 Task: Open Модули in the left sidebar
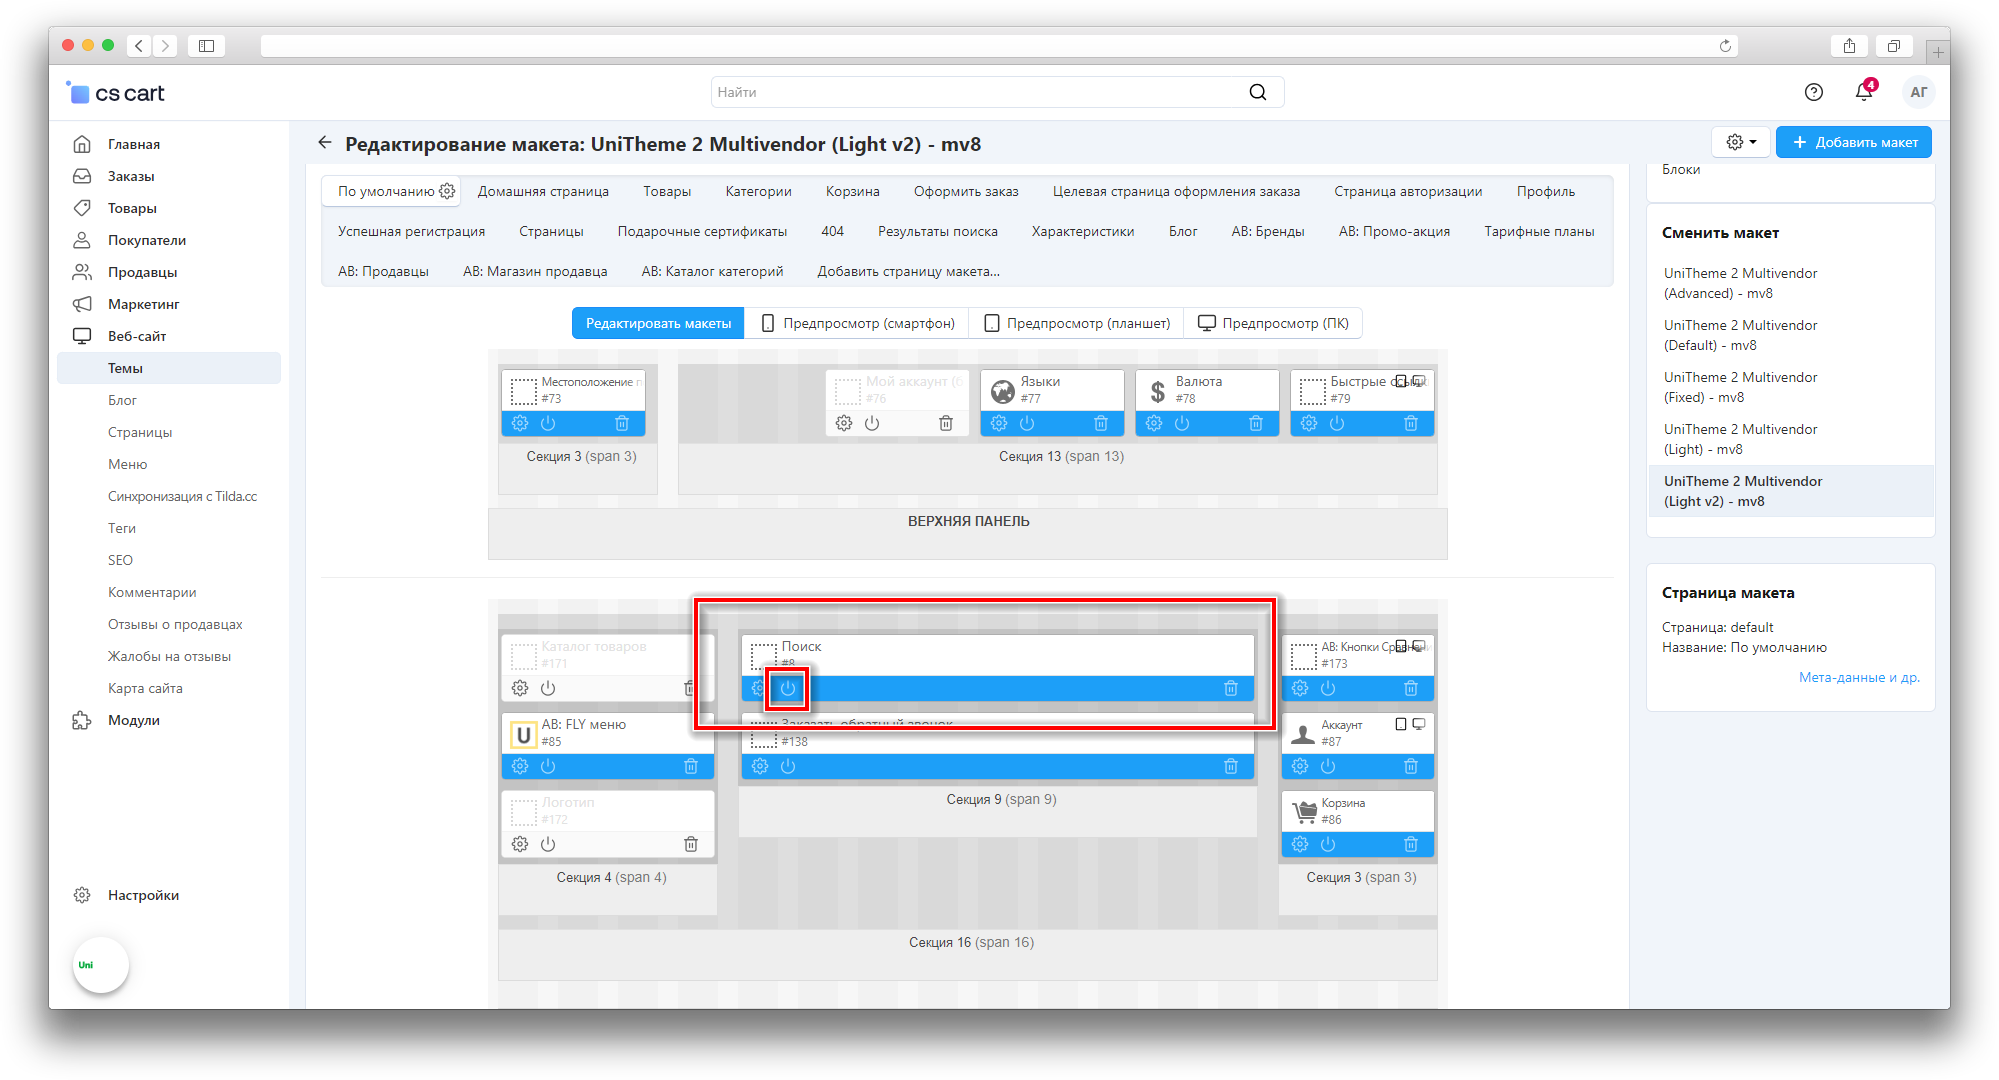[133, 720]
